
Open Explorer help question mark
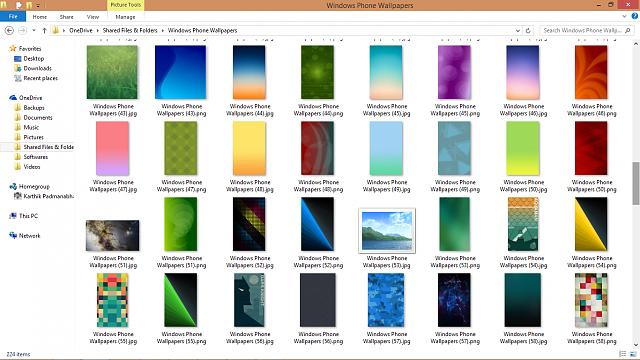click(x=635, y=16)
